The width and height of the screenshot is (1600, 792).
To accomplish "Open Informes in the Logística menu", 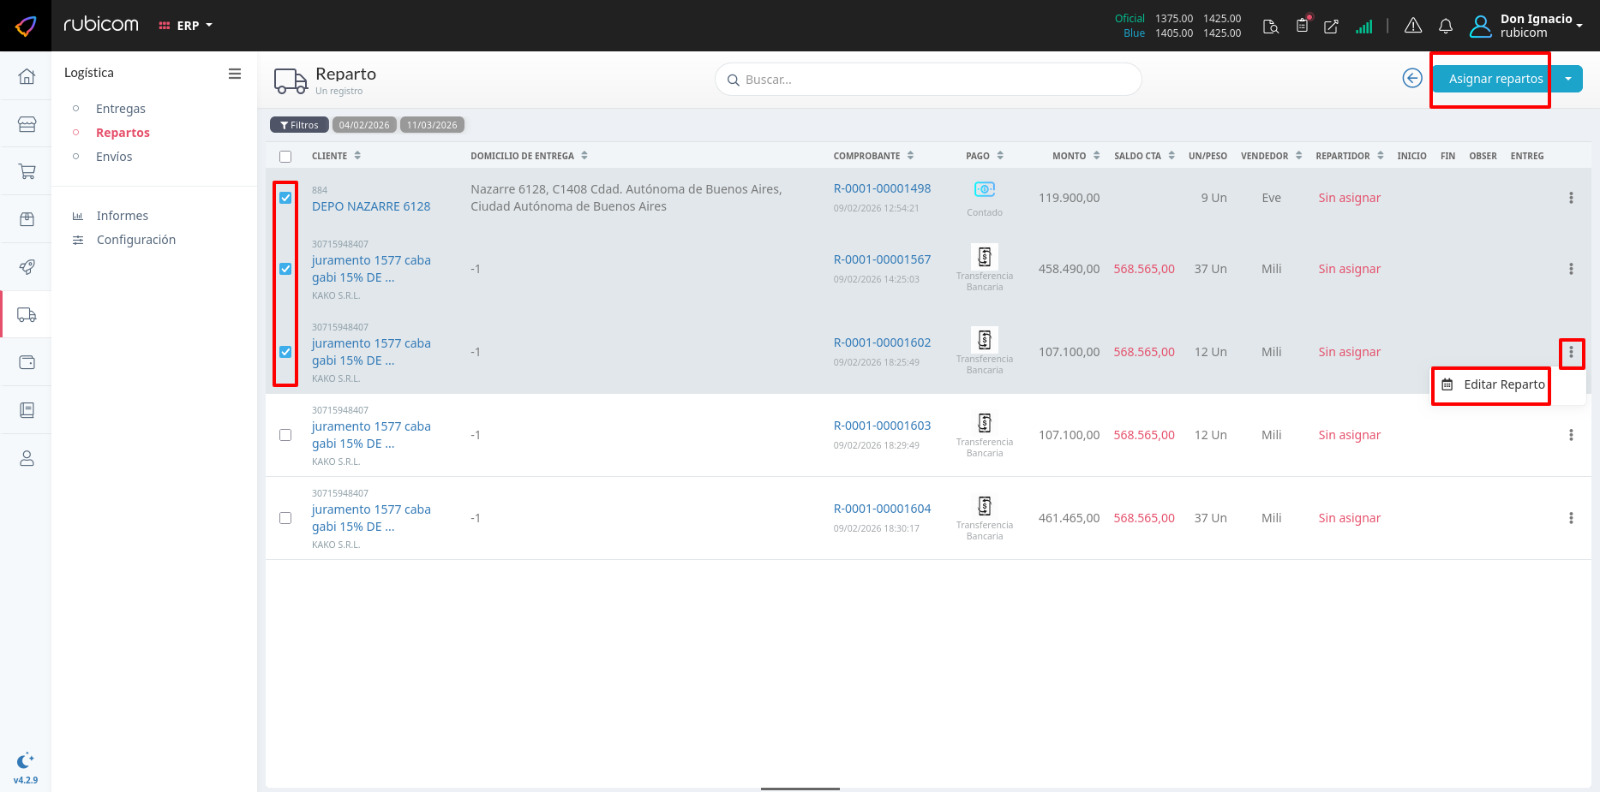I will coord(122,216).
